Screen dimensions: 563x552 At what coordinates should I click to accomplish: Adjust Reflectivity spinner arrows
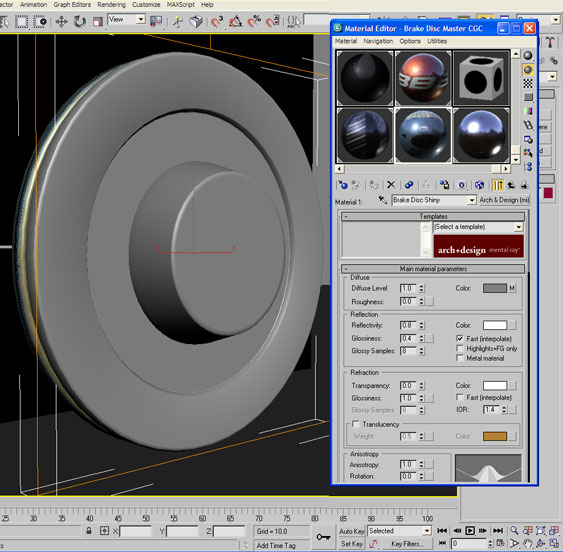pyautogui.click(x=422, y=325)
